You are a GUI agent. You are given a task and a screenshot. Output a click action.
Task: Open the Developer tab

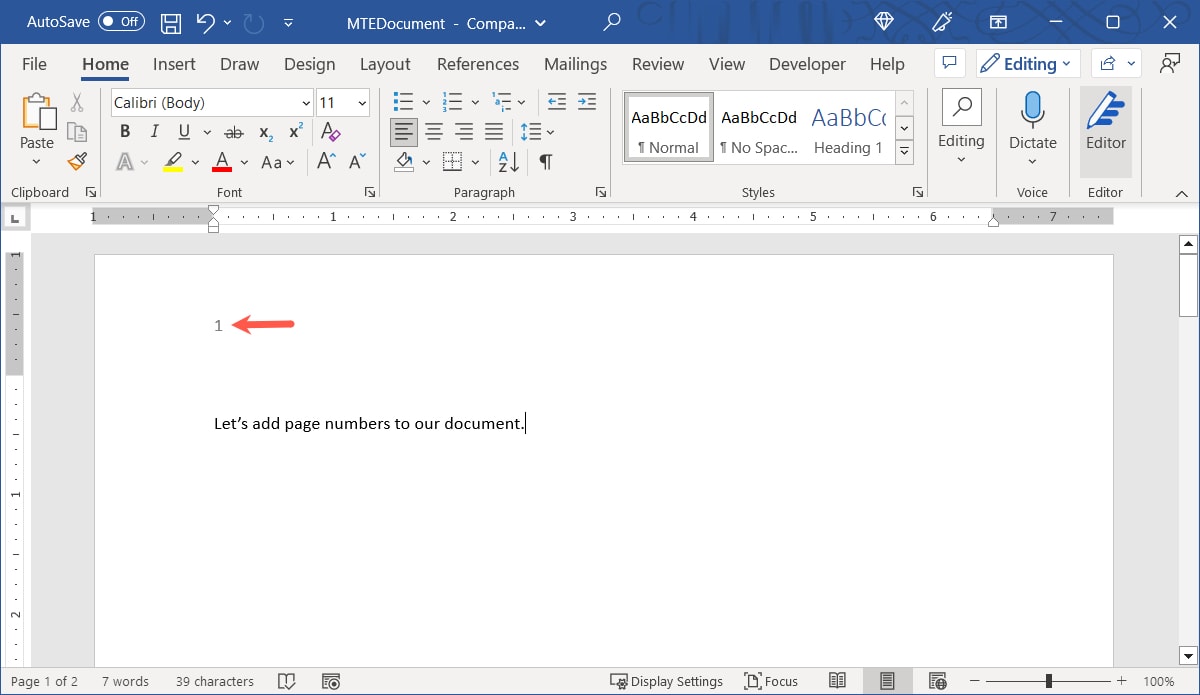(807, 64)
